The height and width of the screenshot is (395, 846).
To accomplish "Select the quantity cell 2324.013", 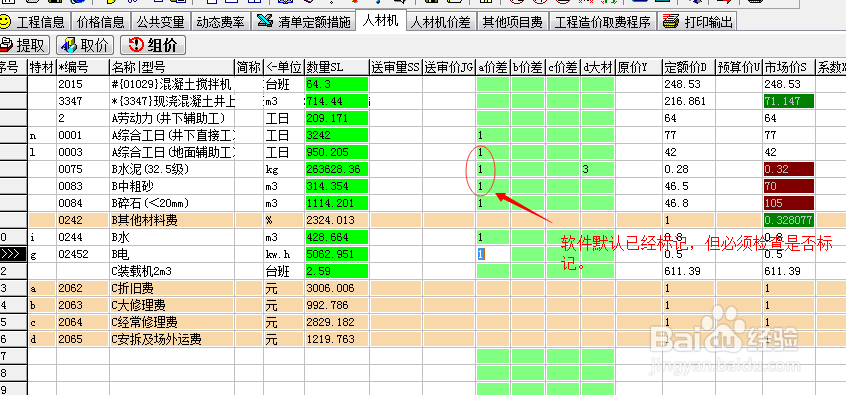I will 337,220.
